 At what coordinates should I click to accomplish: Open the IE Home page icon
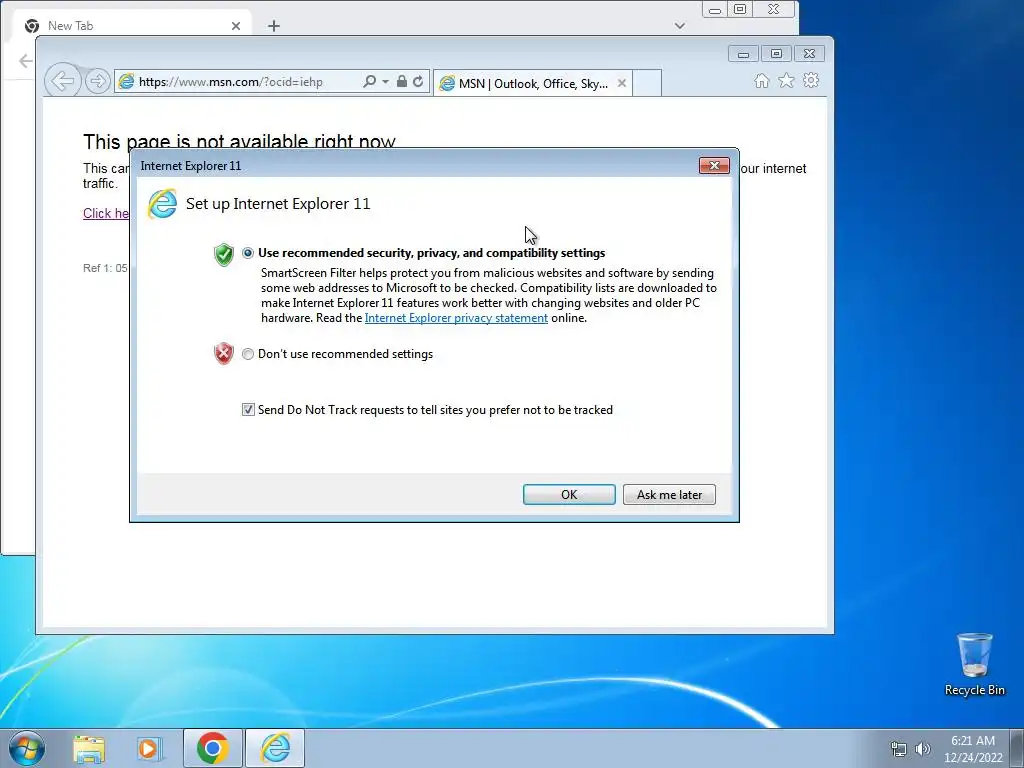click(x=761, y=80)
